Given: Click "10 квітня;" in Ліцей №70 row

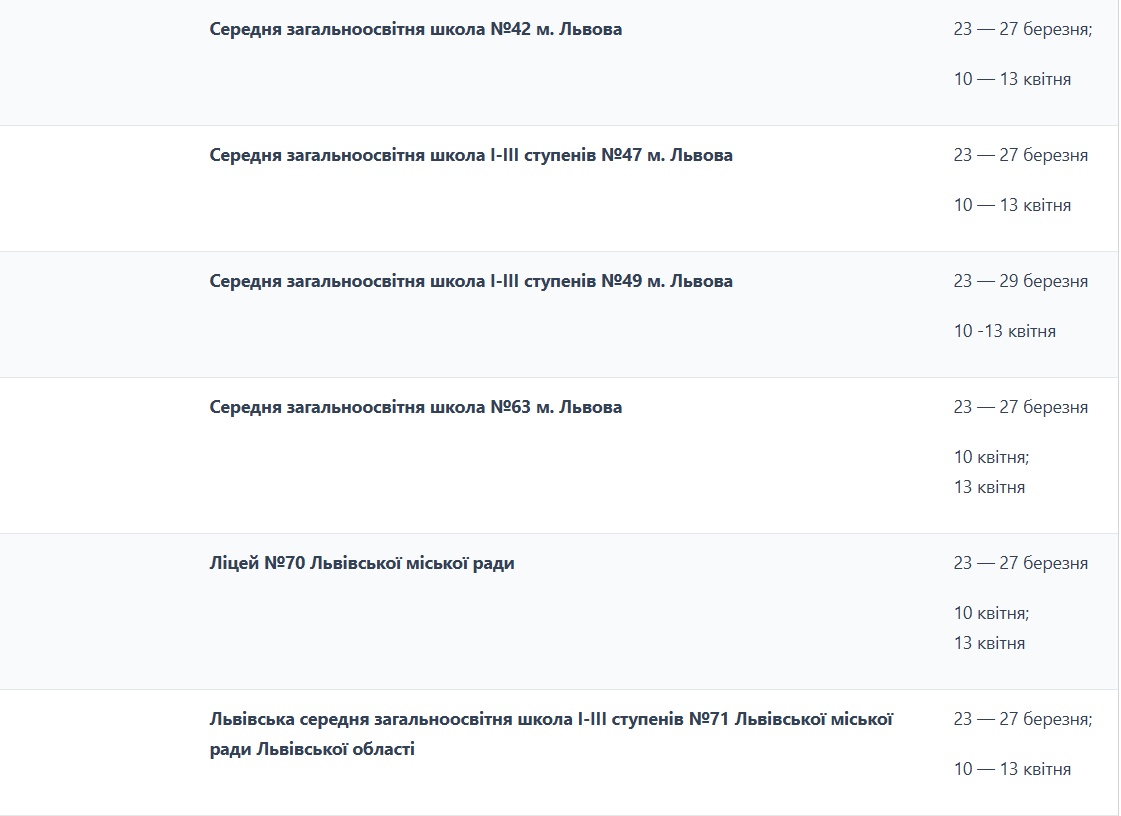Looking at the screenshot, I should click(x=991, y=613).
